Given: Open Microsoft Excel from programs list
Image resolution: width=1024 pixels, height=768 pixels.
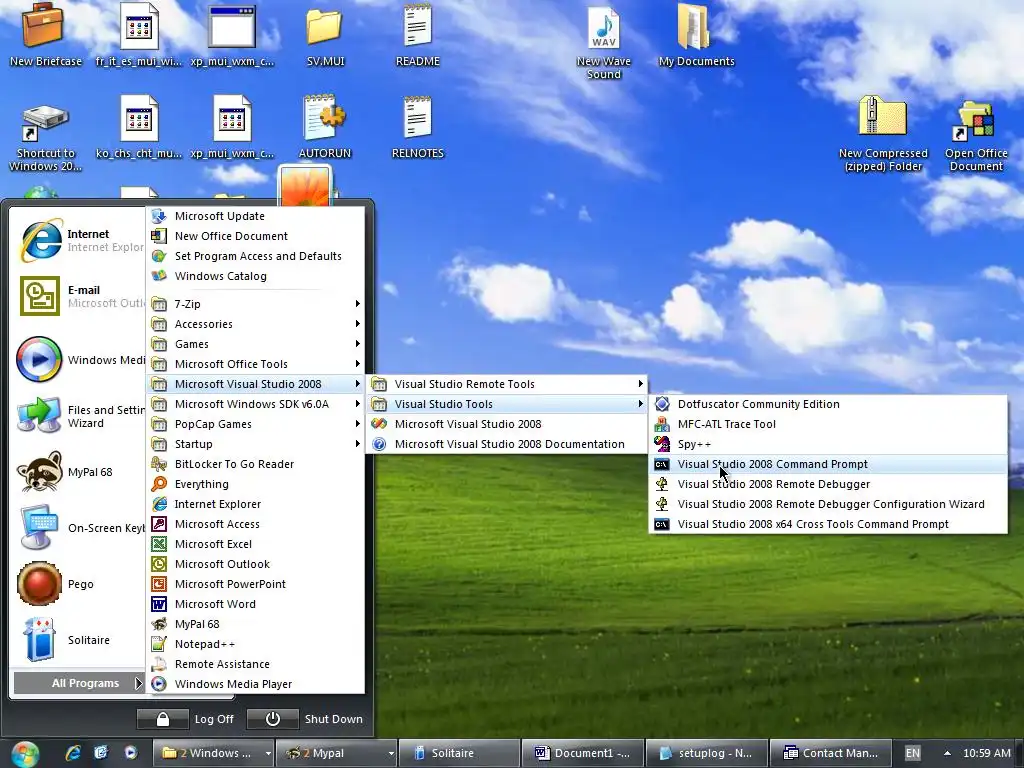Looking at the screenshot, I should [256, 544].
